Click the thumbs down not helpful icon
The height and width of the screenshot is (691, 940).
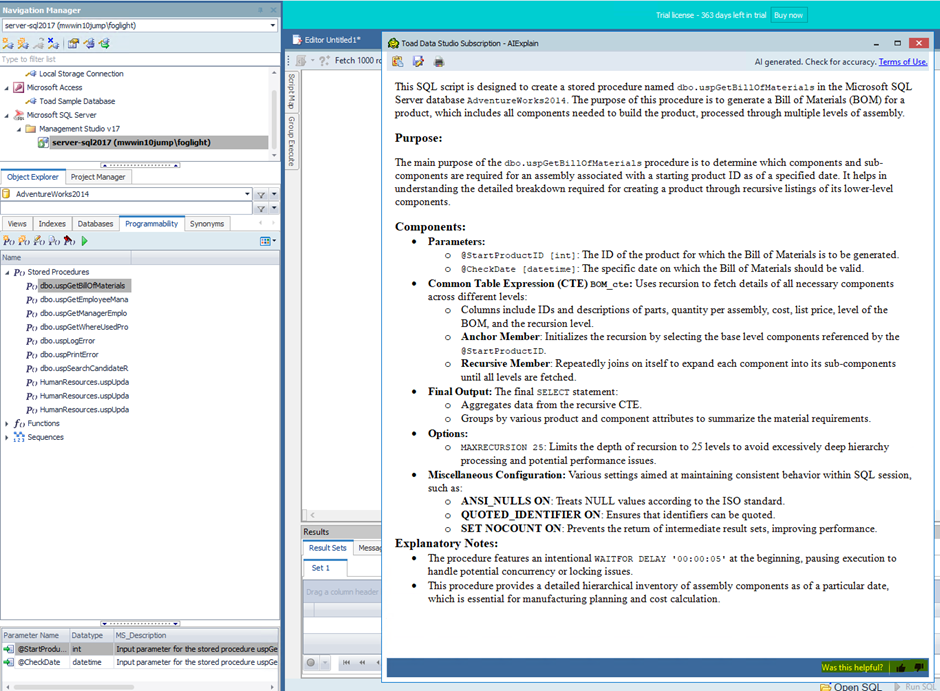pyautogui.click(x=918, y=667)
